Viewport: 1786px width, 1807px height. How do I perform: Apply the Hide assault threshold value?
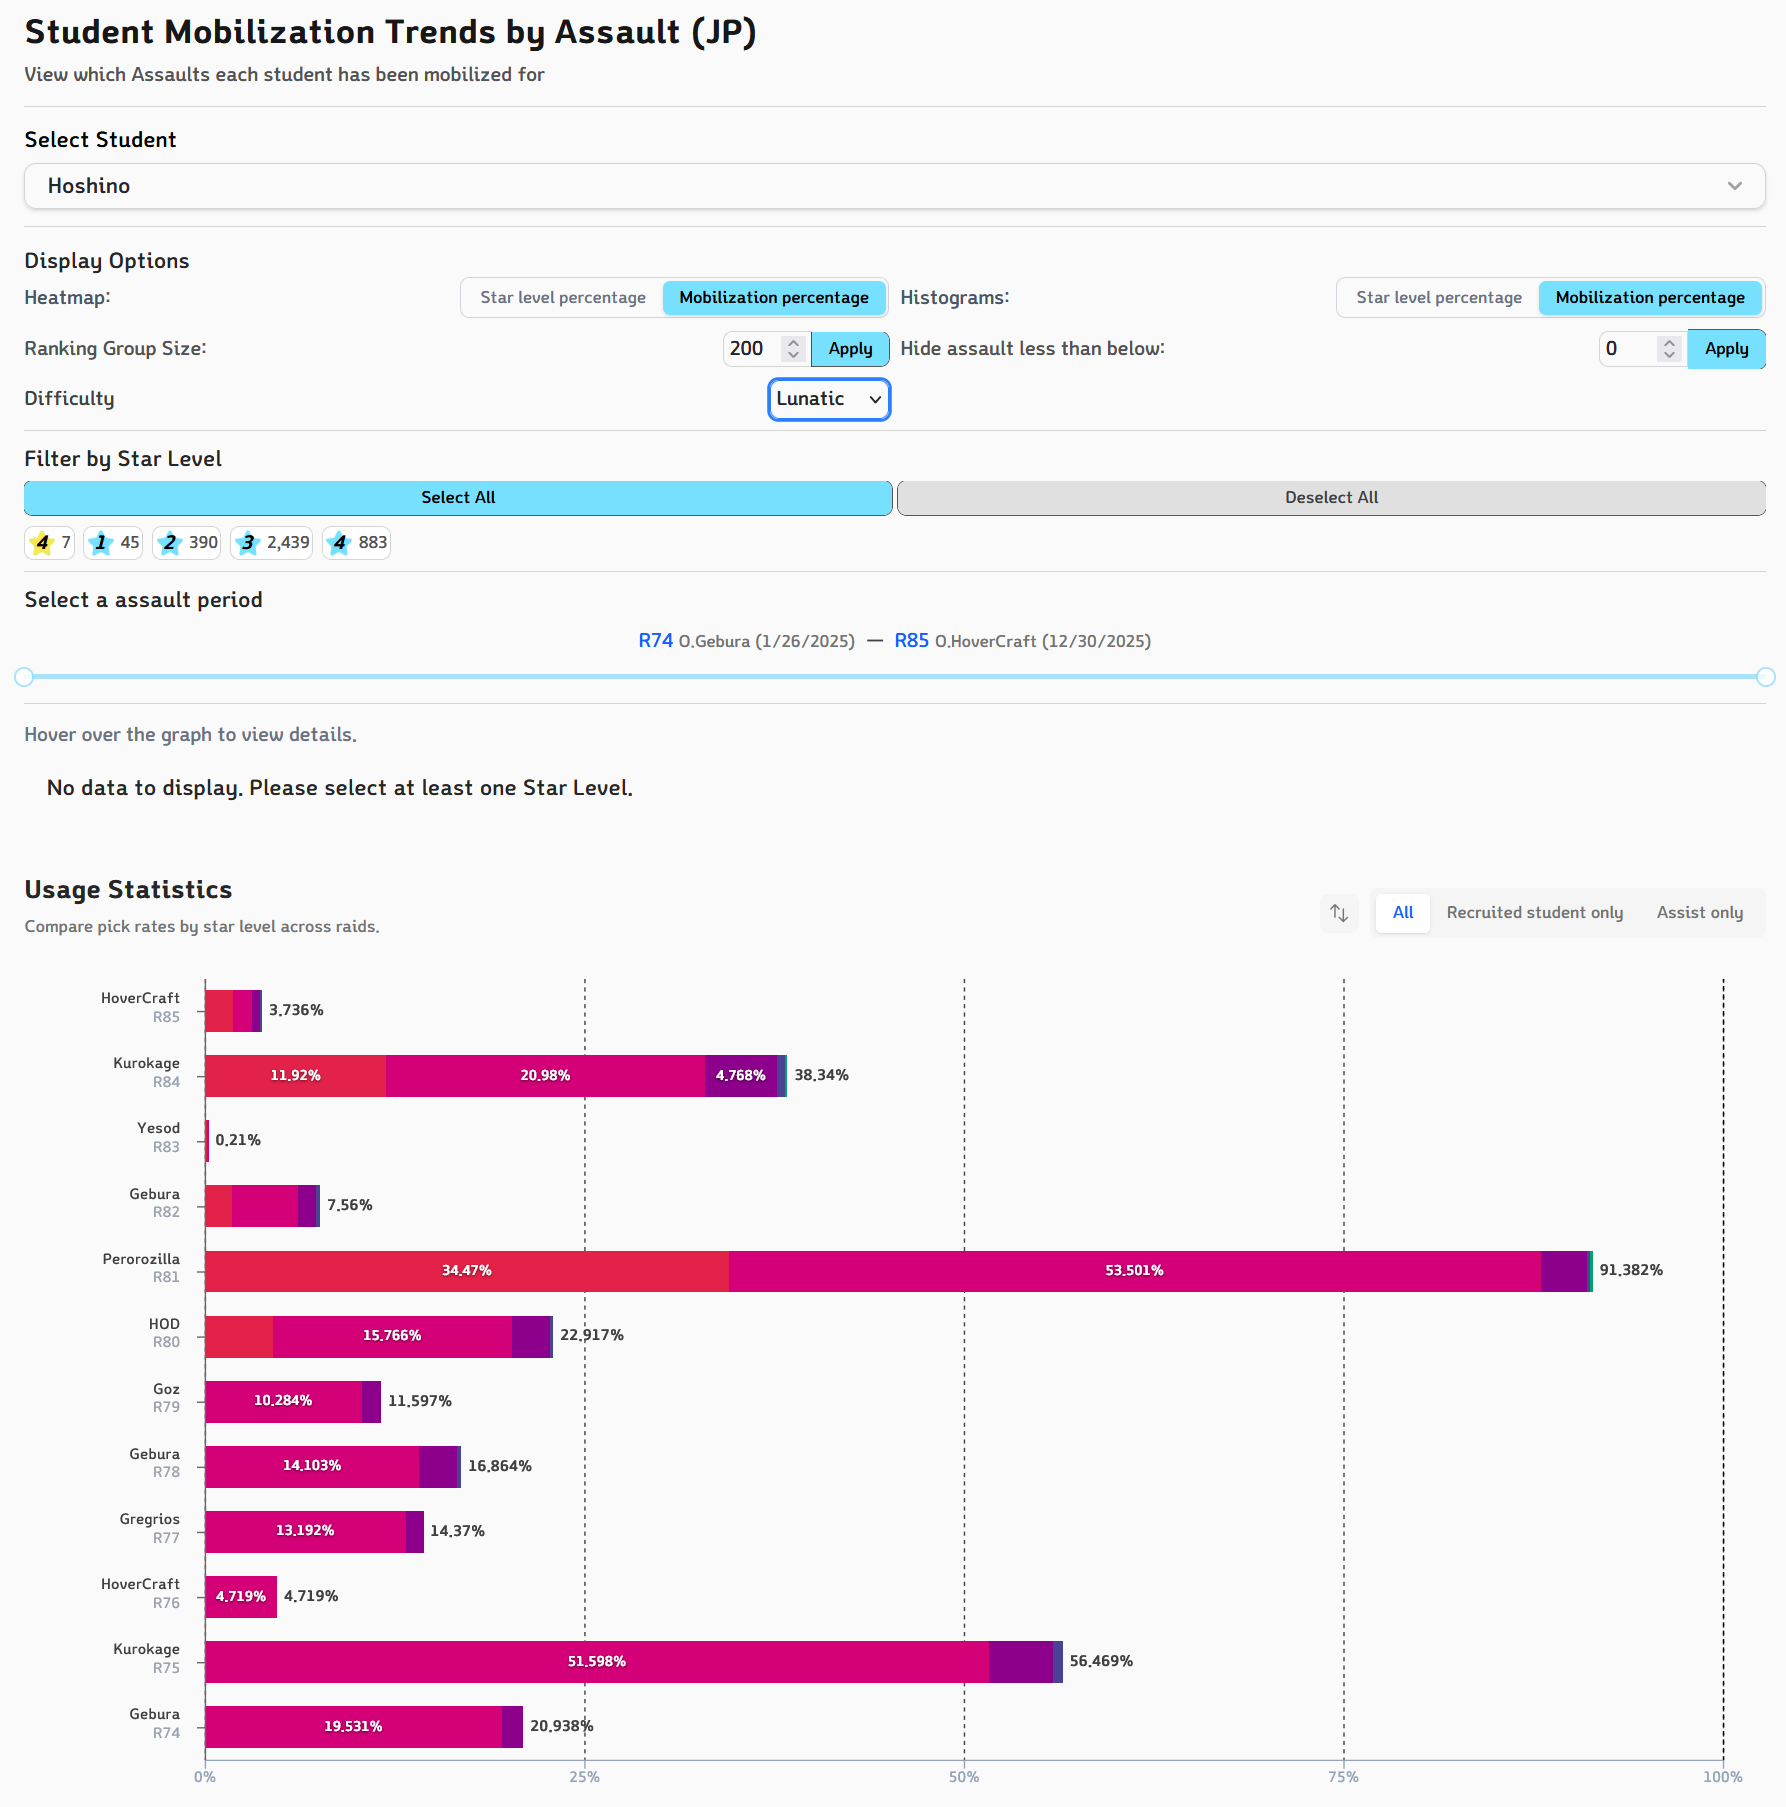(x=1726, y=349)
